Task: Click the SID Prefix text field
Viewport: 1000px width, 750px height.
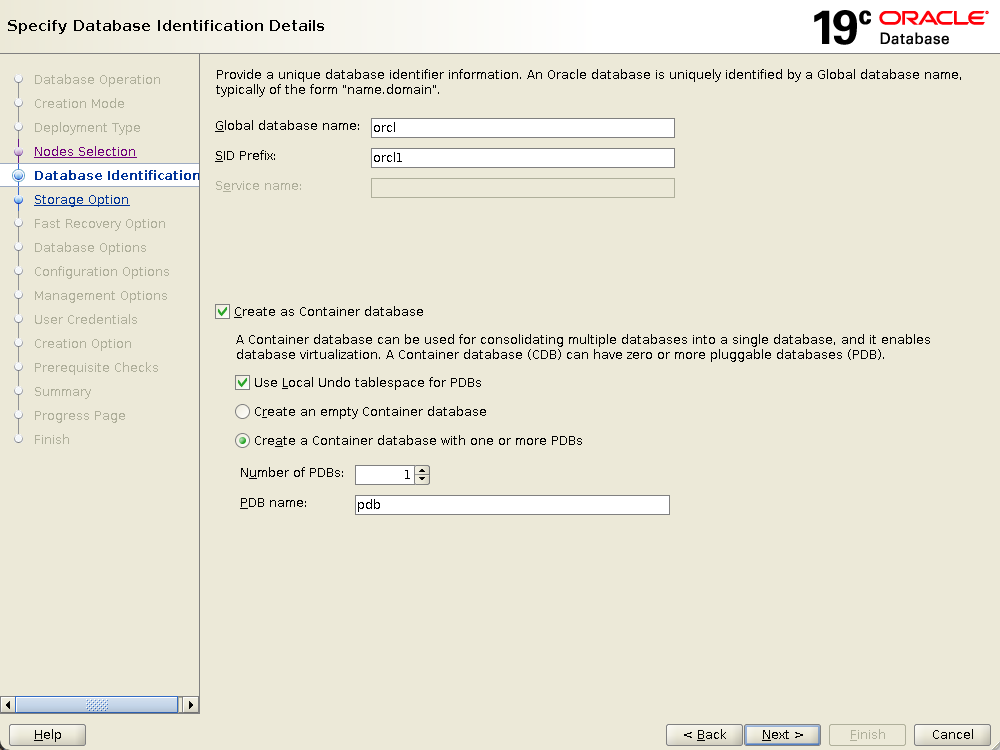Action: pos(522,158)
